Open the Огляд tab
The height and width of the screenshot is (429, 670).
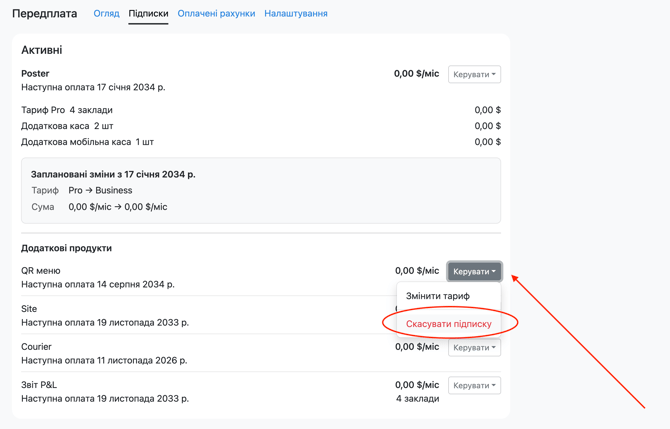point(106,14)
